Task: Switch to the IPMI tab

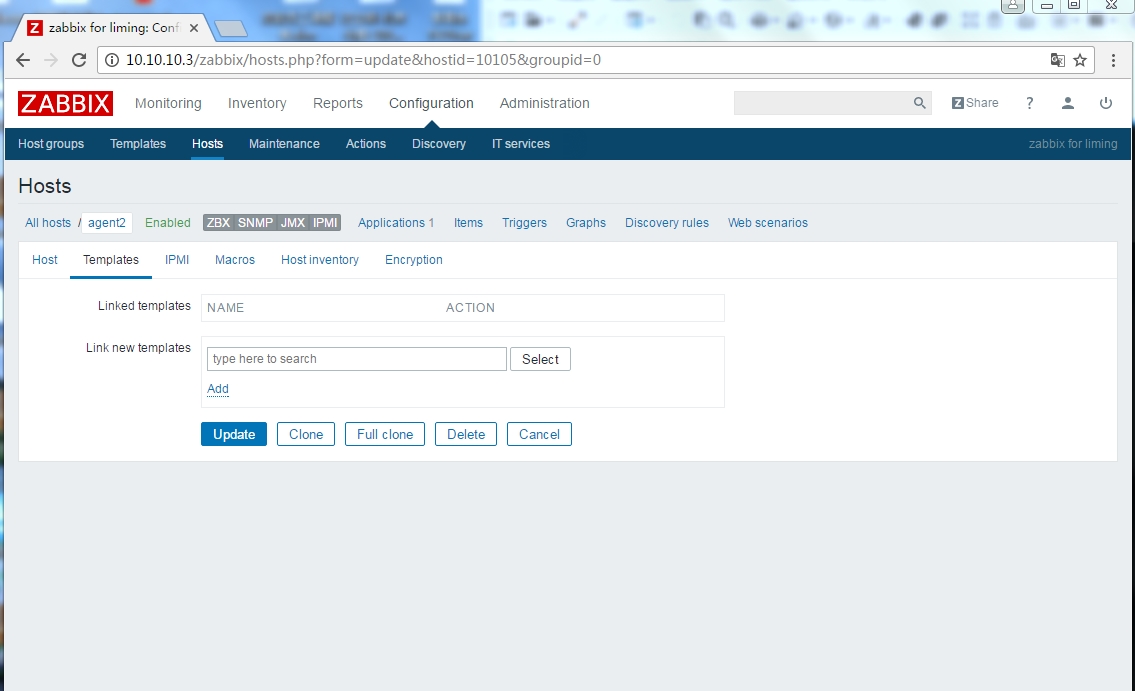Action: click(177, 260)
